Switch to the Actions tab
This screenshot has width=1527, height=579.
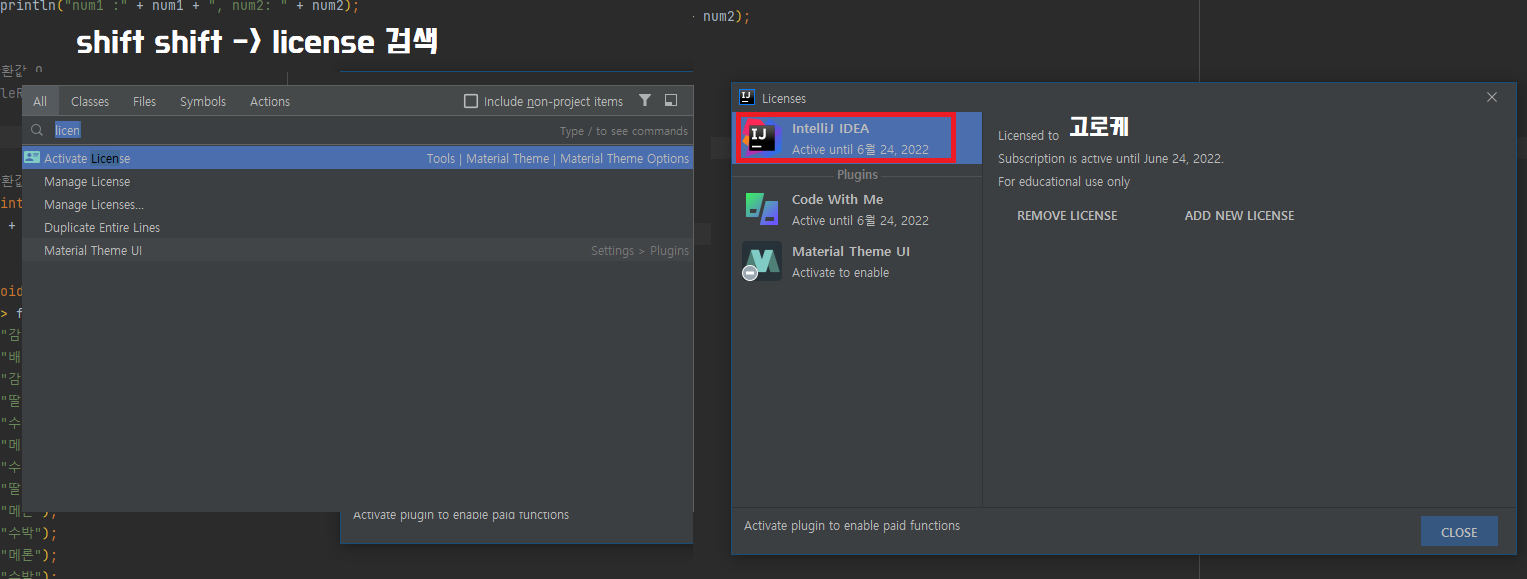[x=270, y=101]
